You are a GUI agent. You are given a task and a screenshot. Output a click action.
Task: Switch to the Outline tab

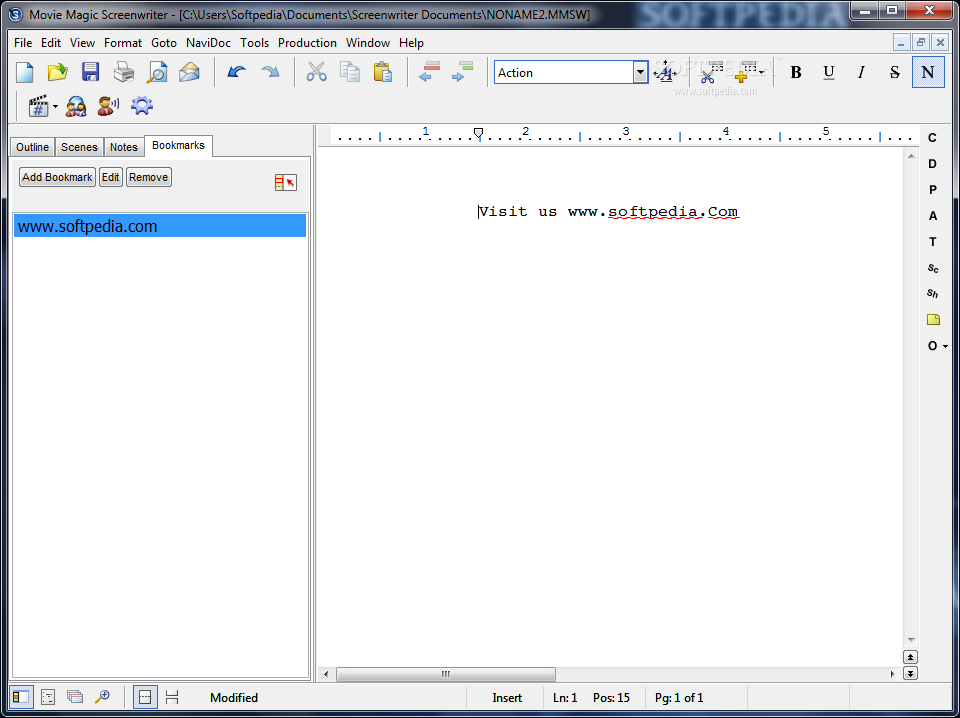click(x=32, y=147)
